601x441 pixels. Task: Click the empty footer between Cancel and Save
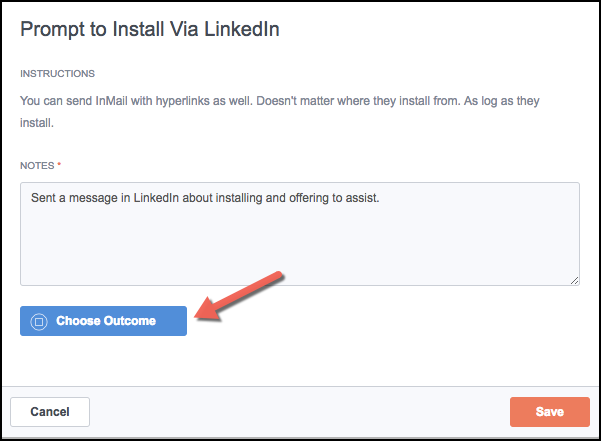[300, 412]
